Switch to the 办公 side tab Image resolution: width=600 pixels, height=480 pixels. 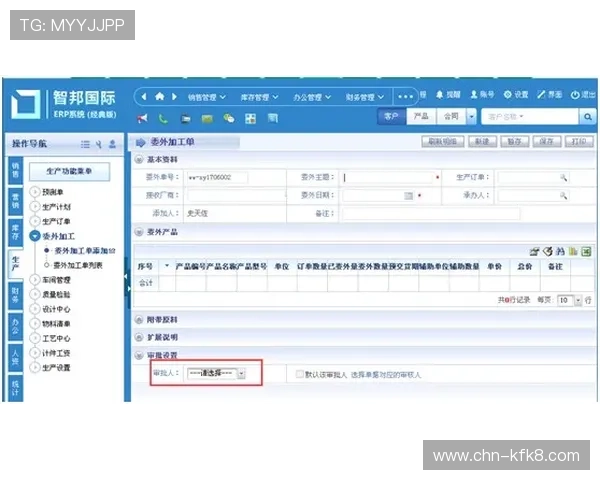point(15,327)
